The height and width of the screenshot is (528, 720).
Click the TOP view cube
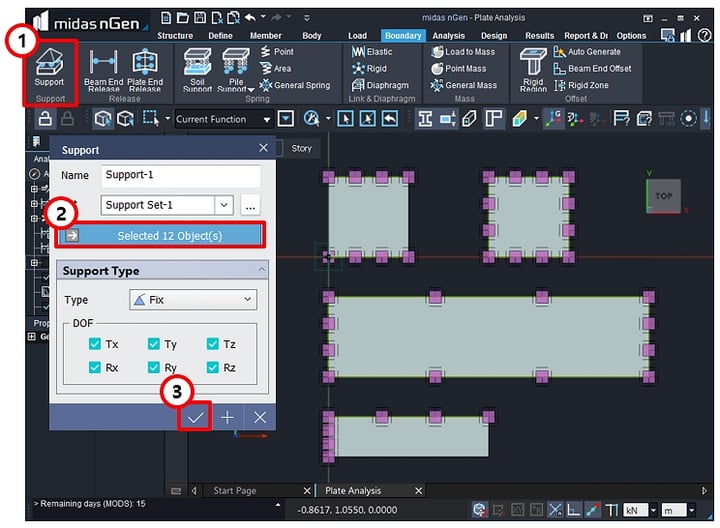coord(663,196)
